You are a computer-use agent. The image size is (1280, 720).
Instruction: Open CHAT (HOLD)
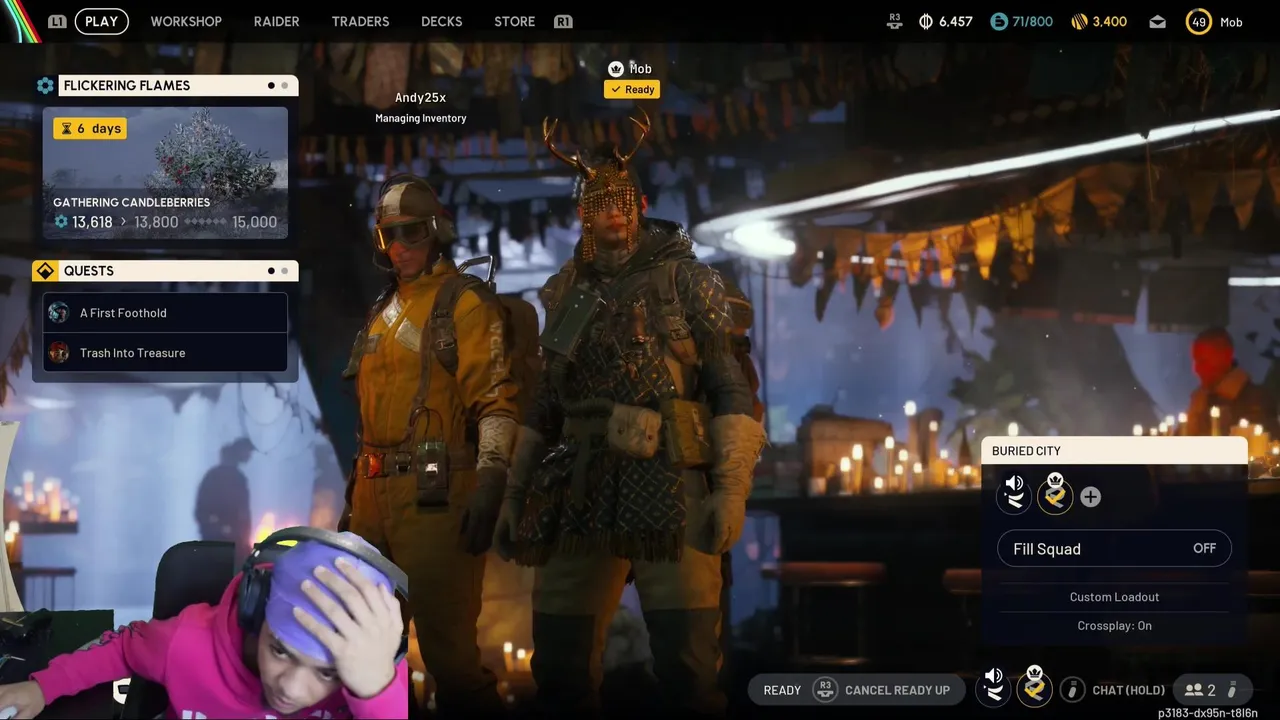[1128, 690]
